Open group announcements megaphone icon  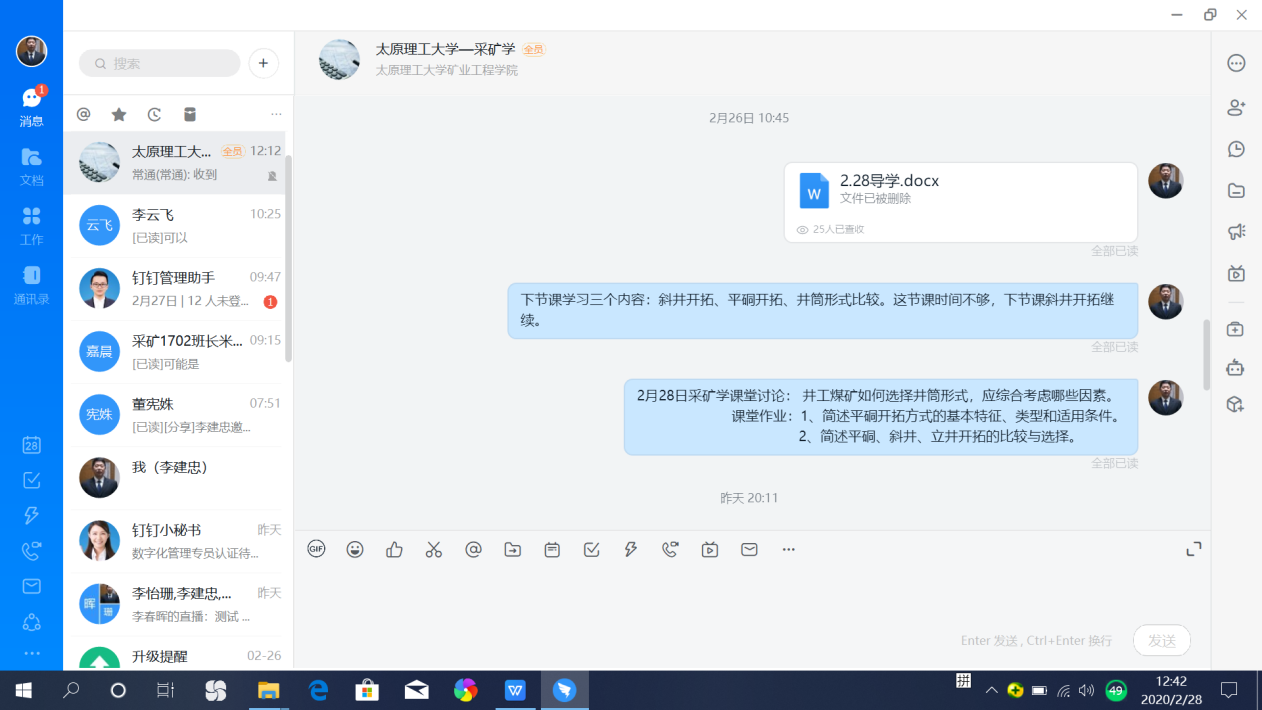click(1236, 232)
